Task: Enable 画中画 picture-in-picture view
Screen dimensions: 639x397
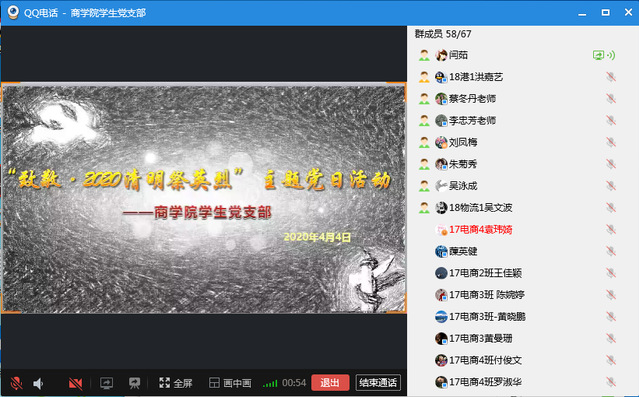Action: (x=230, y=383)
